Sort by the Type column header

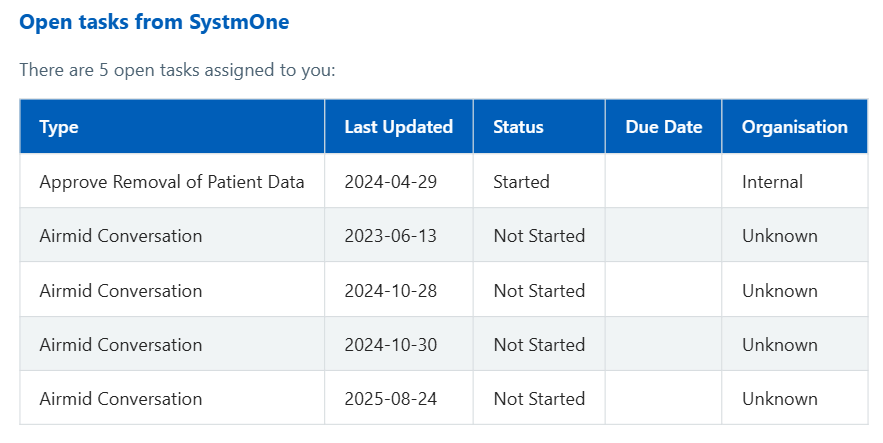[59, 127]
